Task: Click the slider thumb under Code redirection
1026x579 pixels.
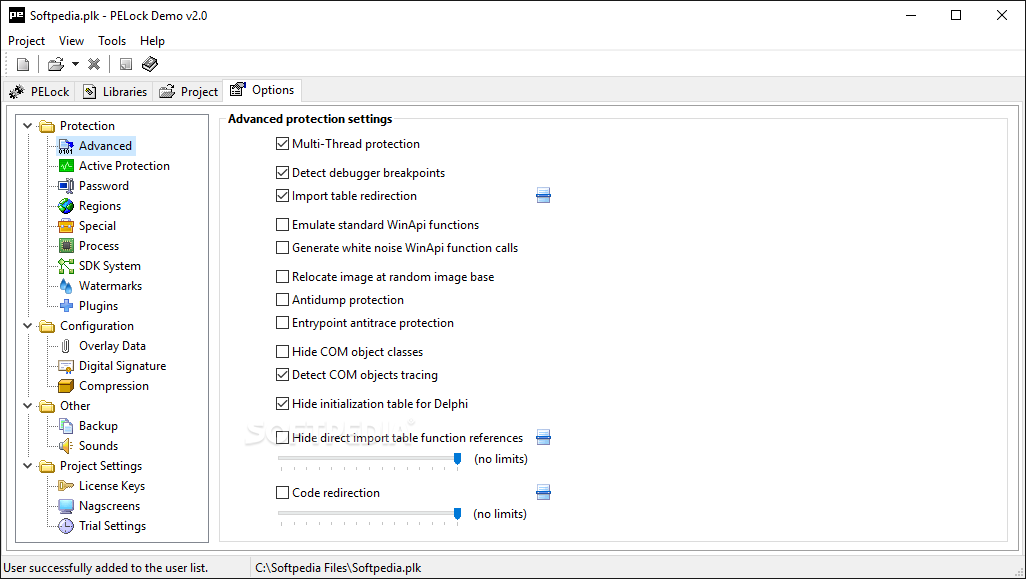Action: (x=457, y=514)
